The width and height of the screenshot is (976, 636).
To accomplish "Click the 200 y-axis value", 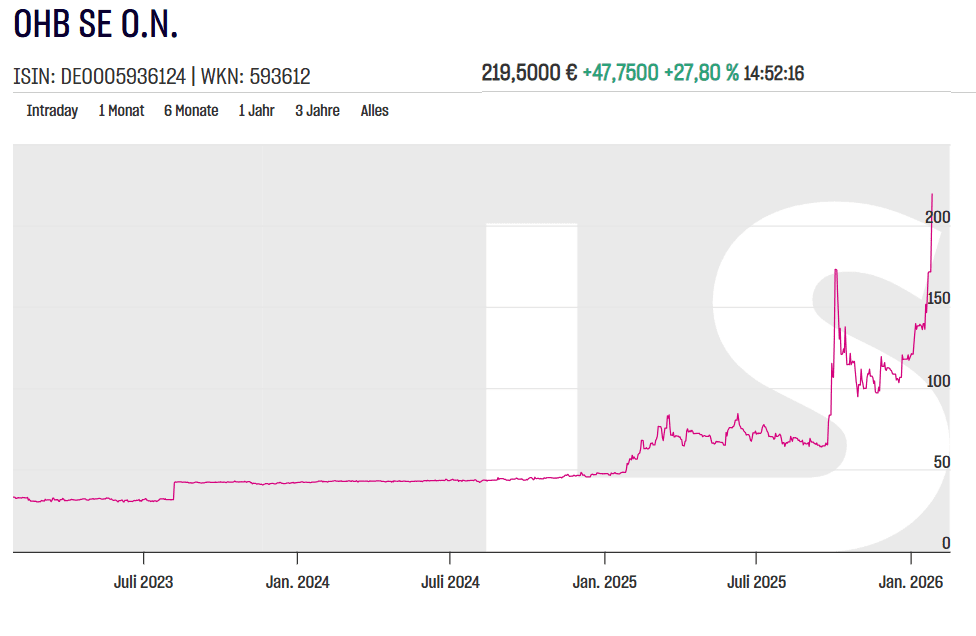I will [x=938, y=217].
